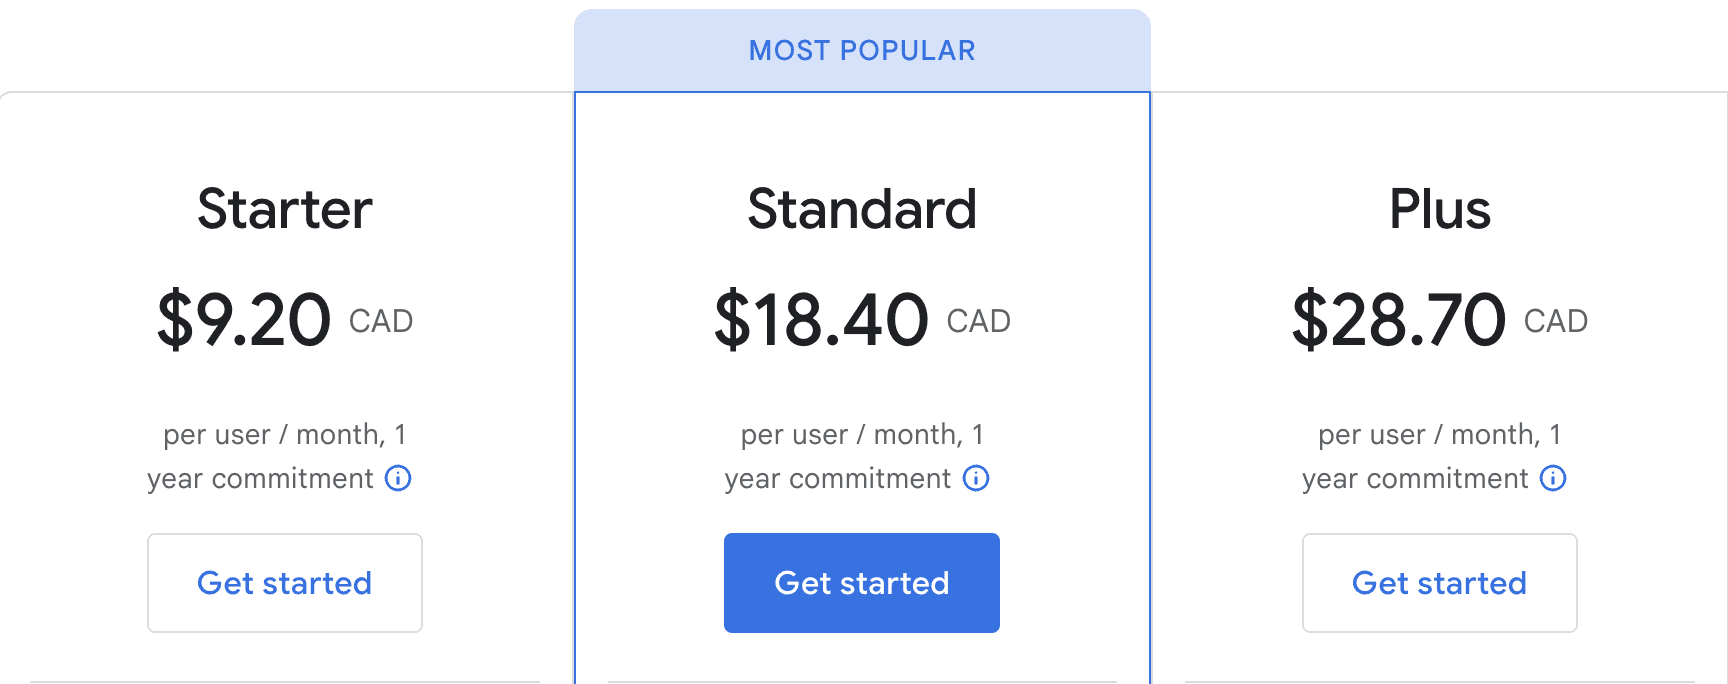The image size is (1728, 684).
Task: Select the MOST POPULAR banner
Action: click(861, 49)
